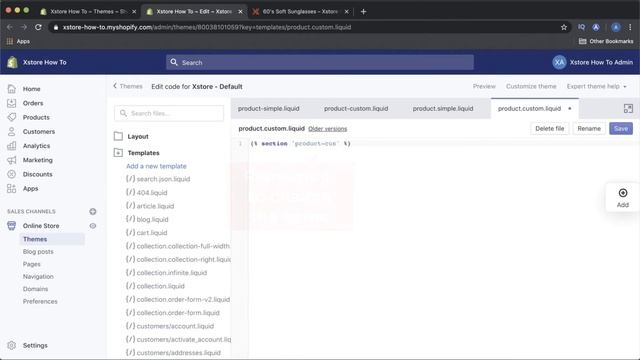The image size is (640, 360).
Task: Expand the code editor to fullscreen
Action: [x=628, y=108]
